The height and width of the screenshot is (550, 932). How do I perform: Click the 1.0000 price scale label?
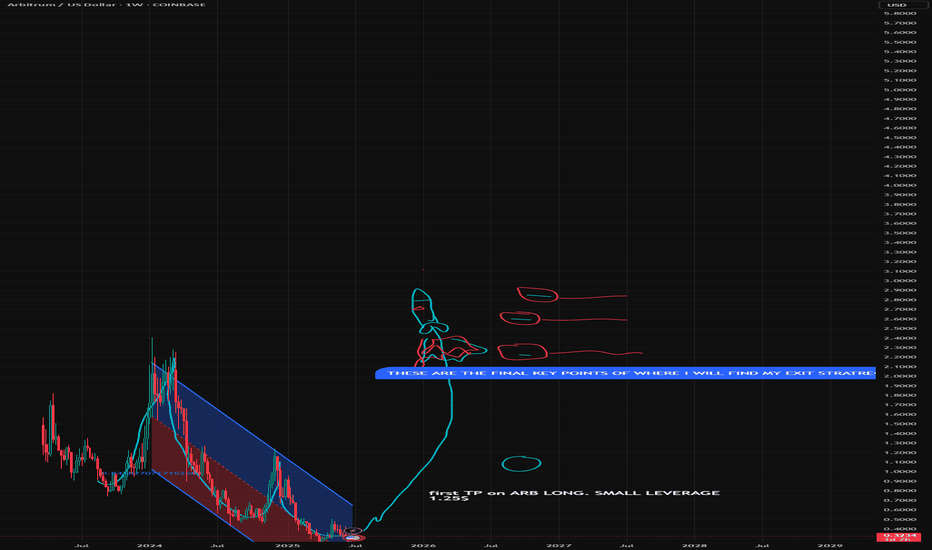tap(903, 471)
